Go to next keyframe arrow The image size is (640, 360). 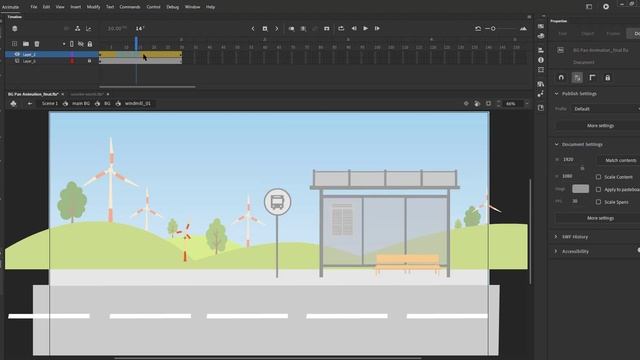pyautogui.click(x=277, y=29)
